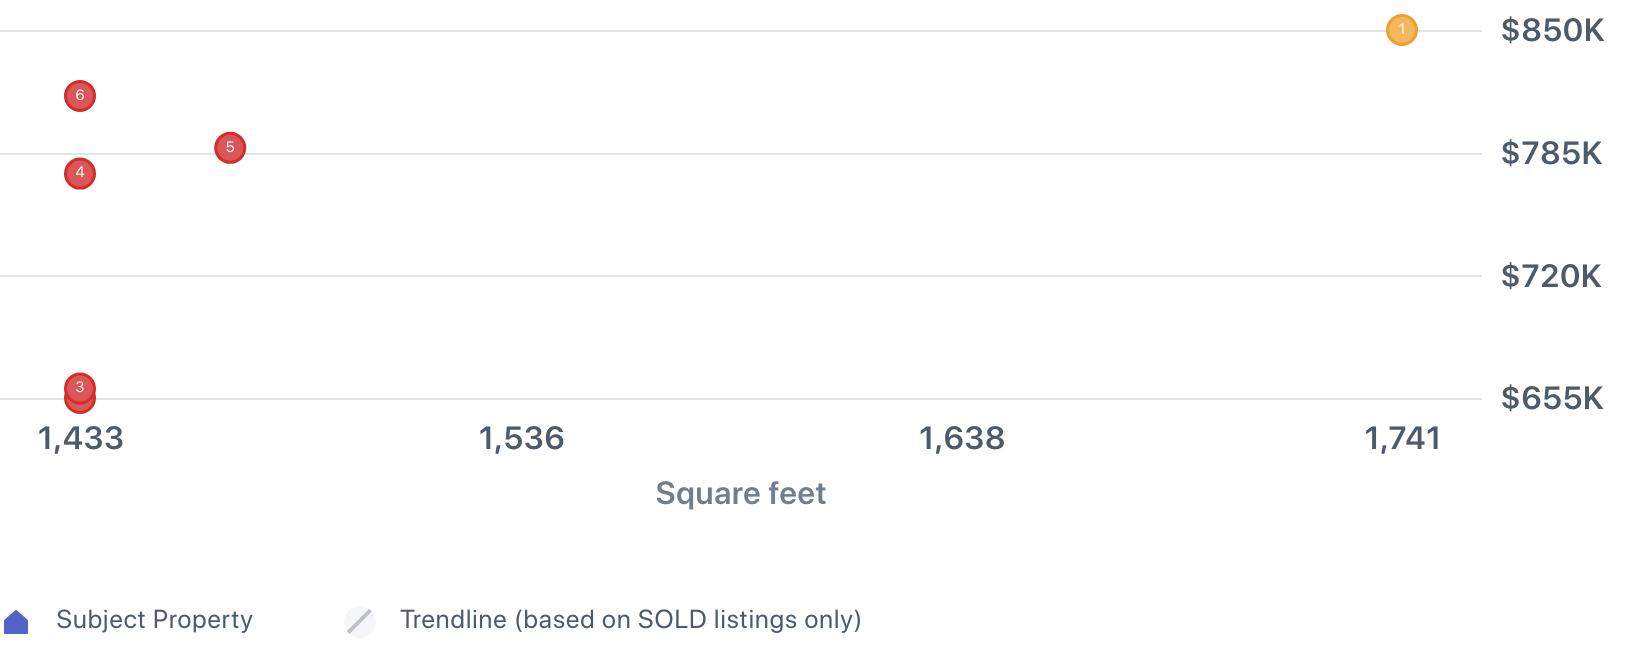This screenshot has width=1632, height=650.
Task: Click the 1,536 square feet tick label
Action: [521, 438]
